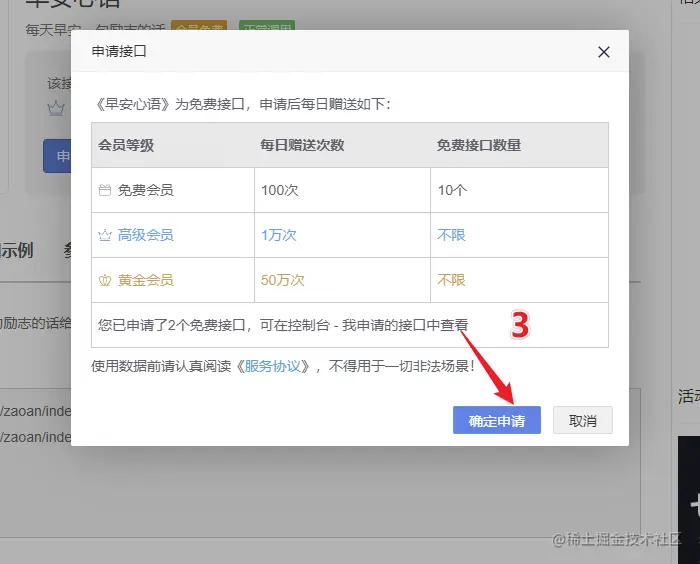Screen dimensions: 700x564
Task: Click the 取消 button
Action: 583,420
